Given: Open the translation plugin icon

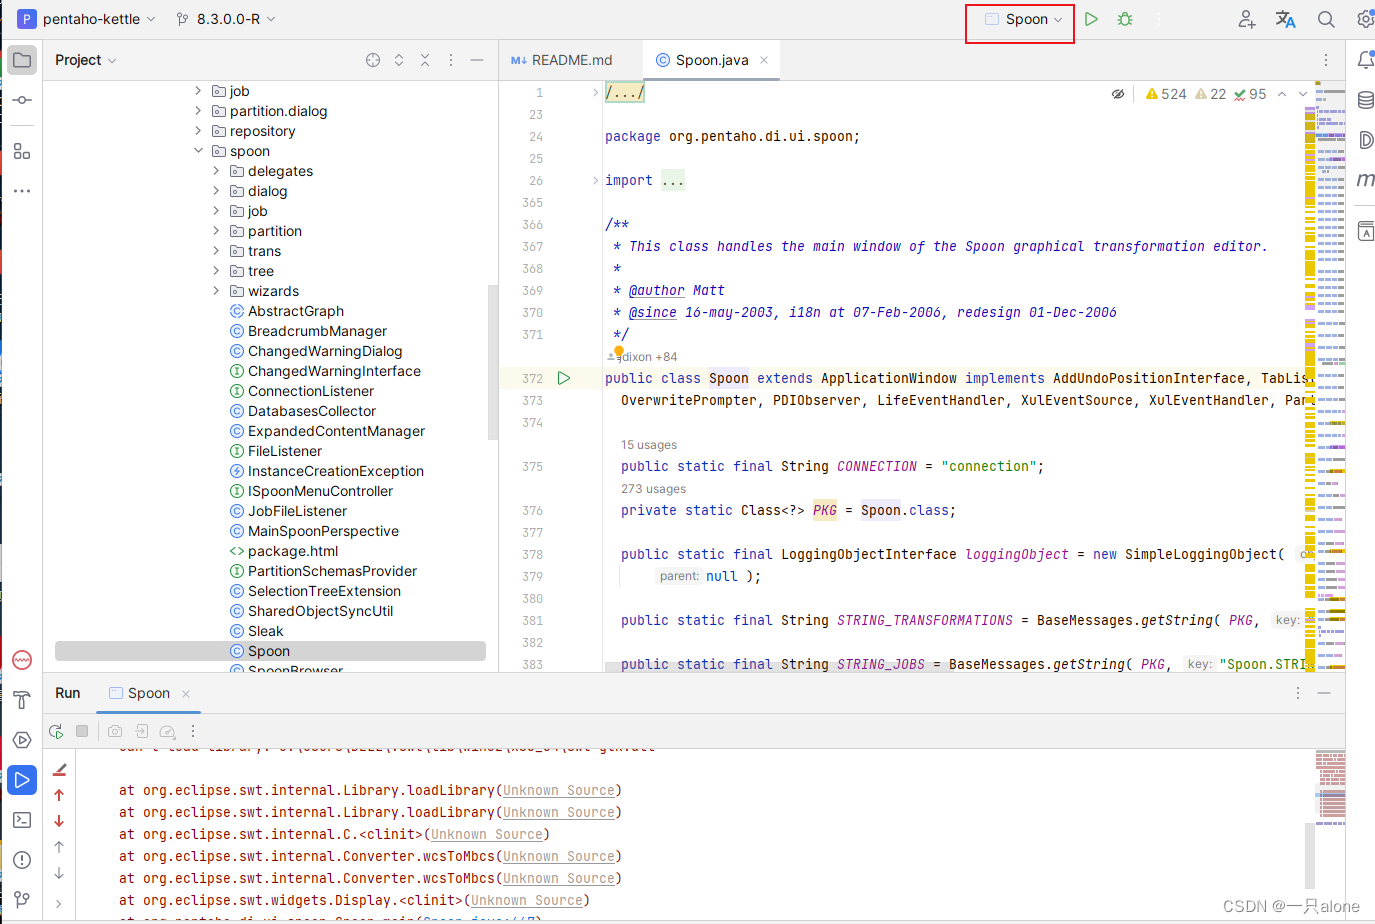Looking at the screenshot, I should coord(1286,19).
